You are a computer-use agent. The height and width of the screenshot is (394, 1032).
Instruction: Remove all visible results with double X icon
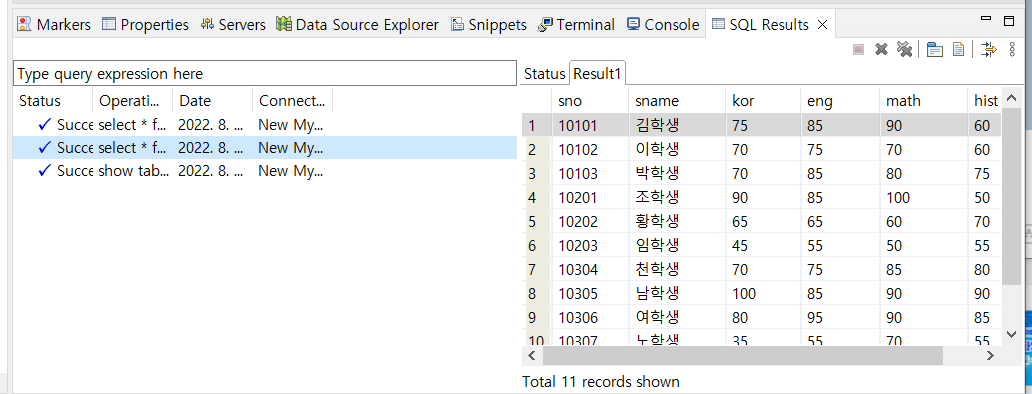tap(904, 49)
